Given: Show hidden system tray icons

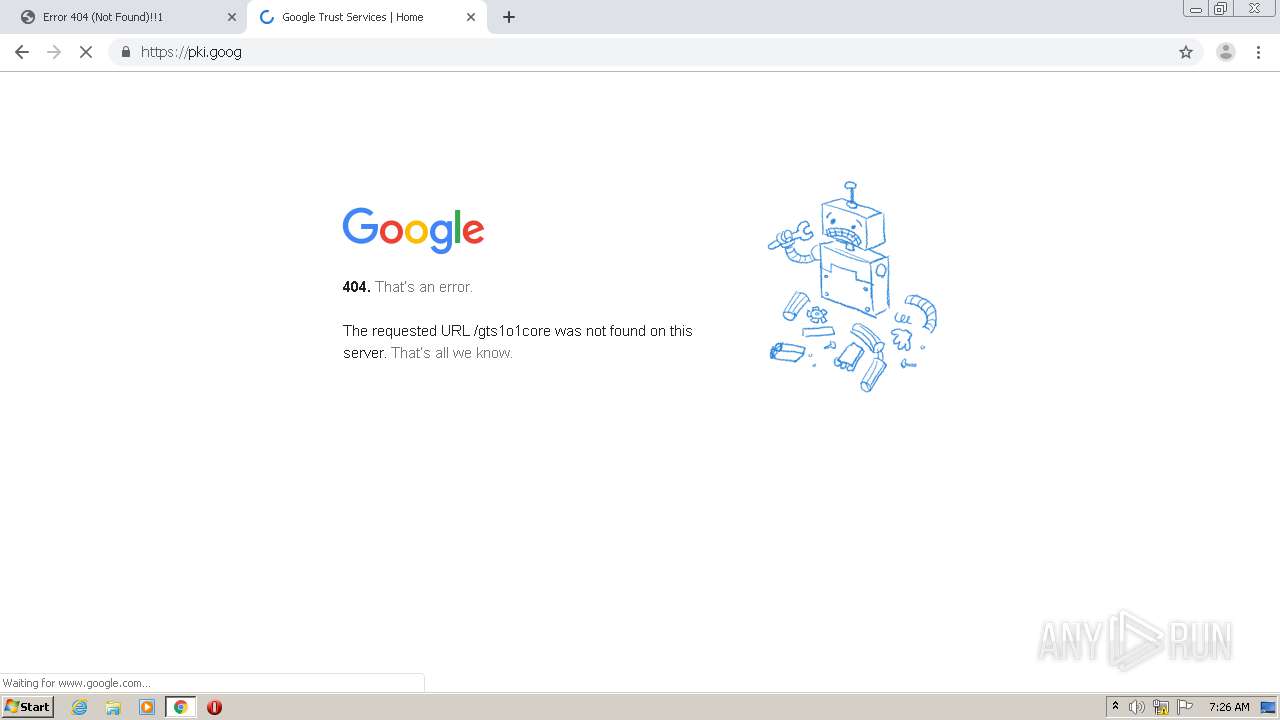Looking at the screenshot, I should point(1115,707).
